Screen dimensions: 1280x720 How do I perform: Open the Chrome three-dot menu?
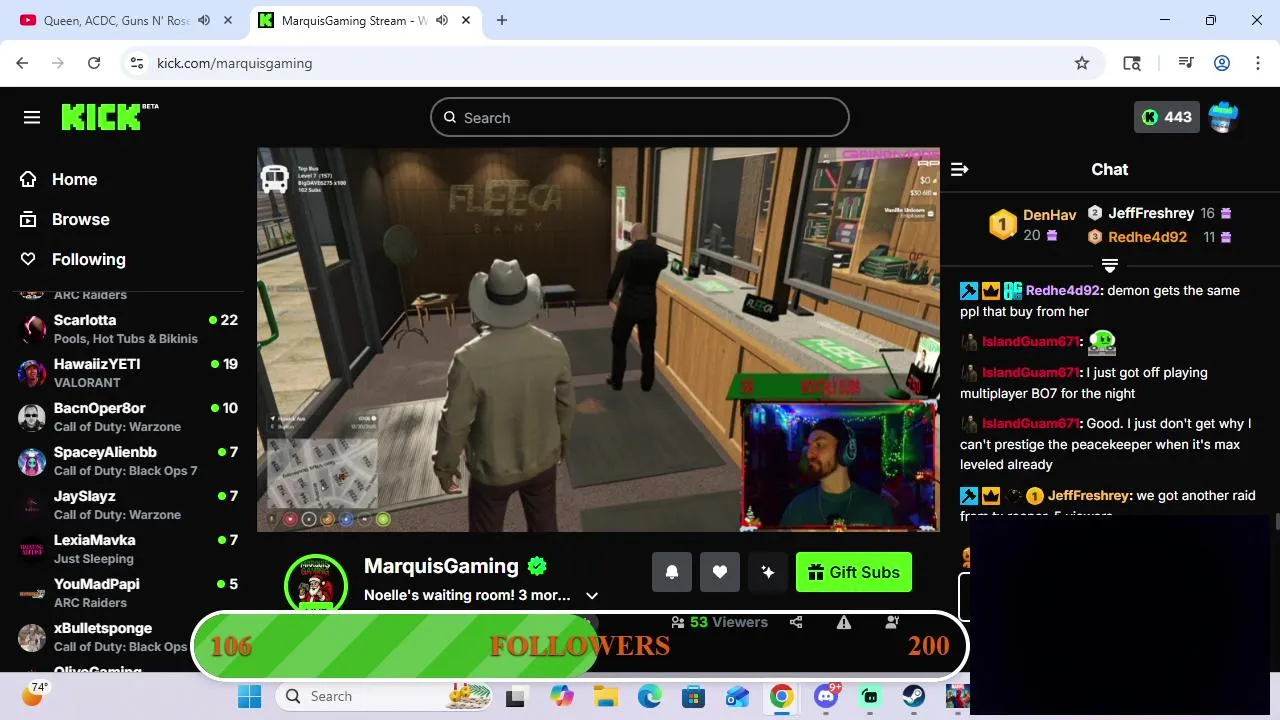(x=1257, y=63)
